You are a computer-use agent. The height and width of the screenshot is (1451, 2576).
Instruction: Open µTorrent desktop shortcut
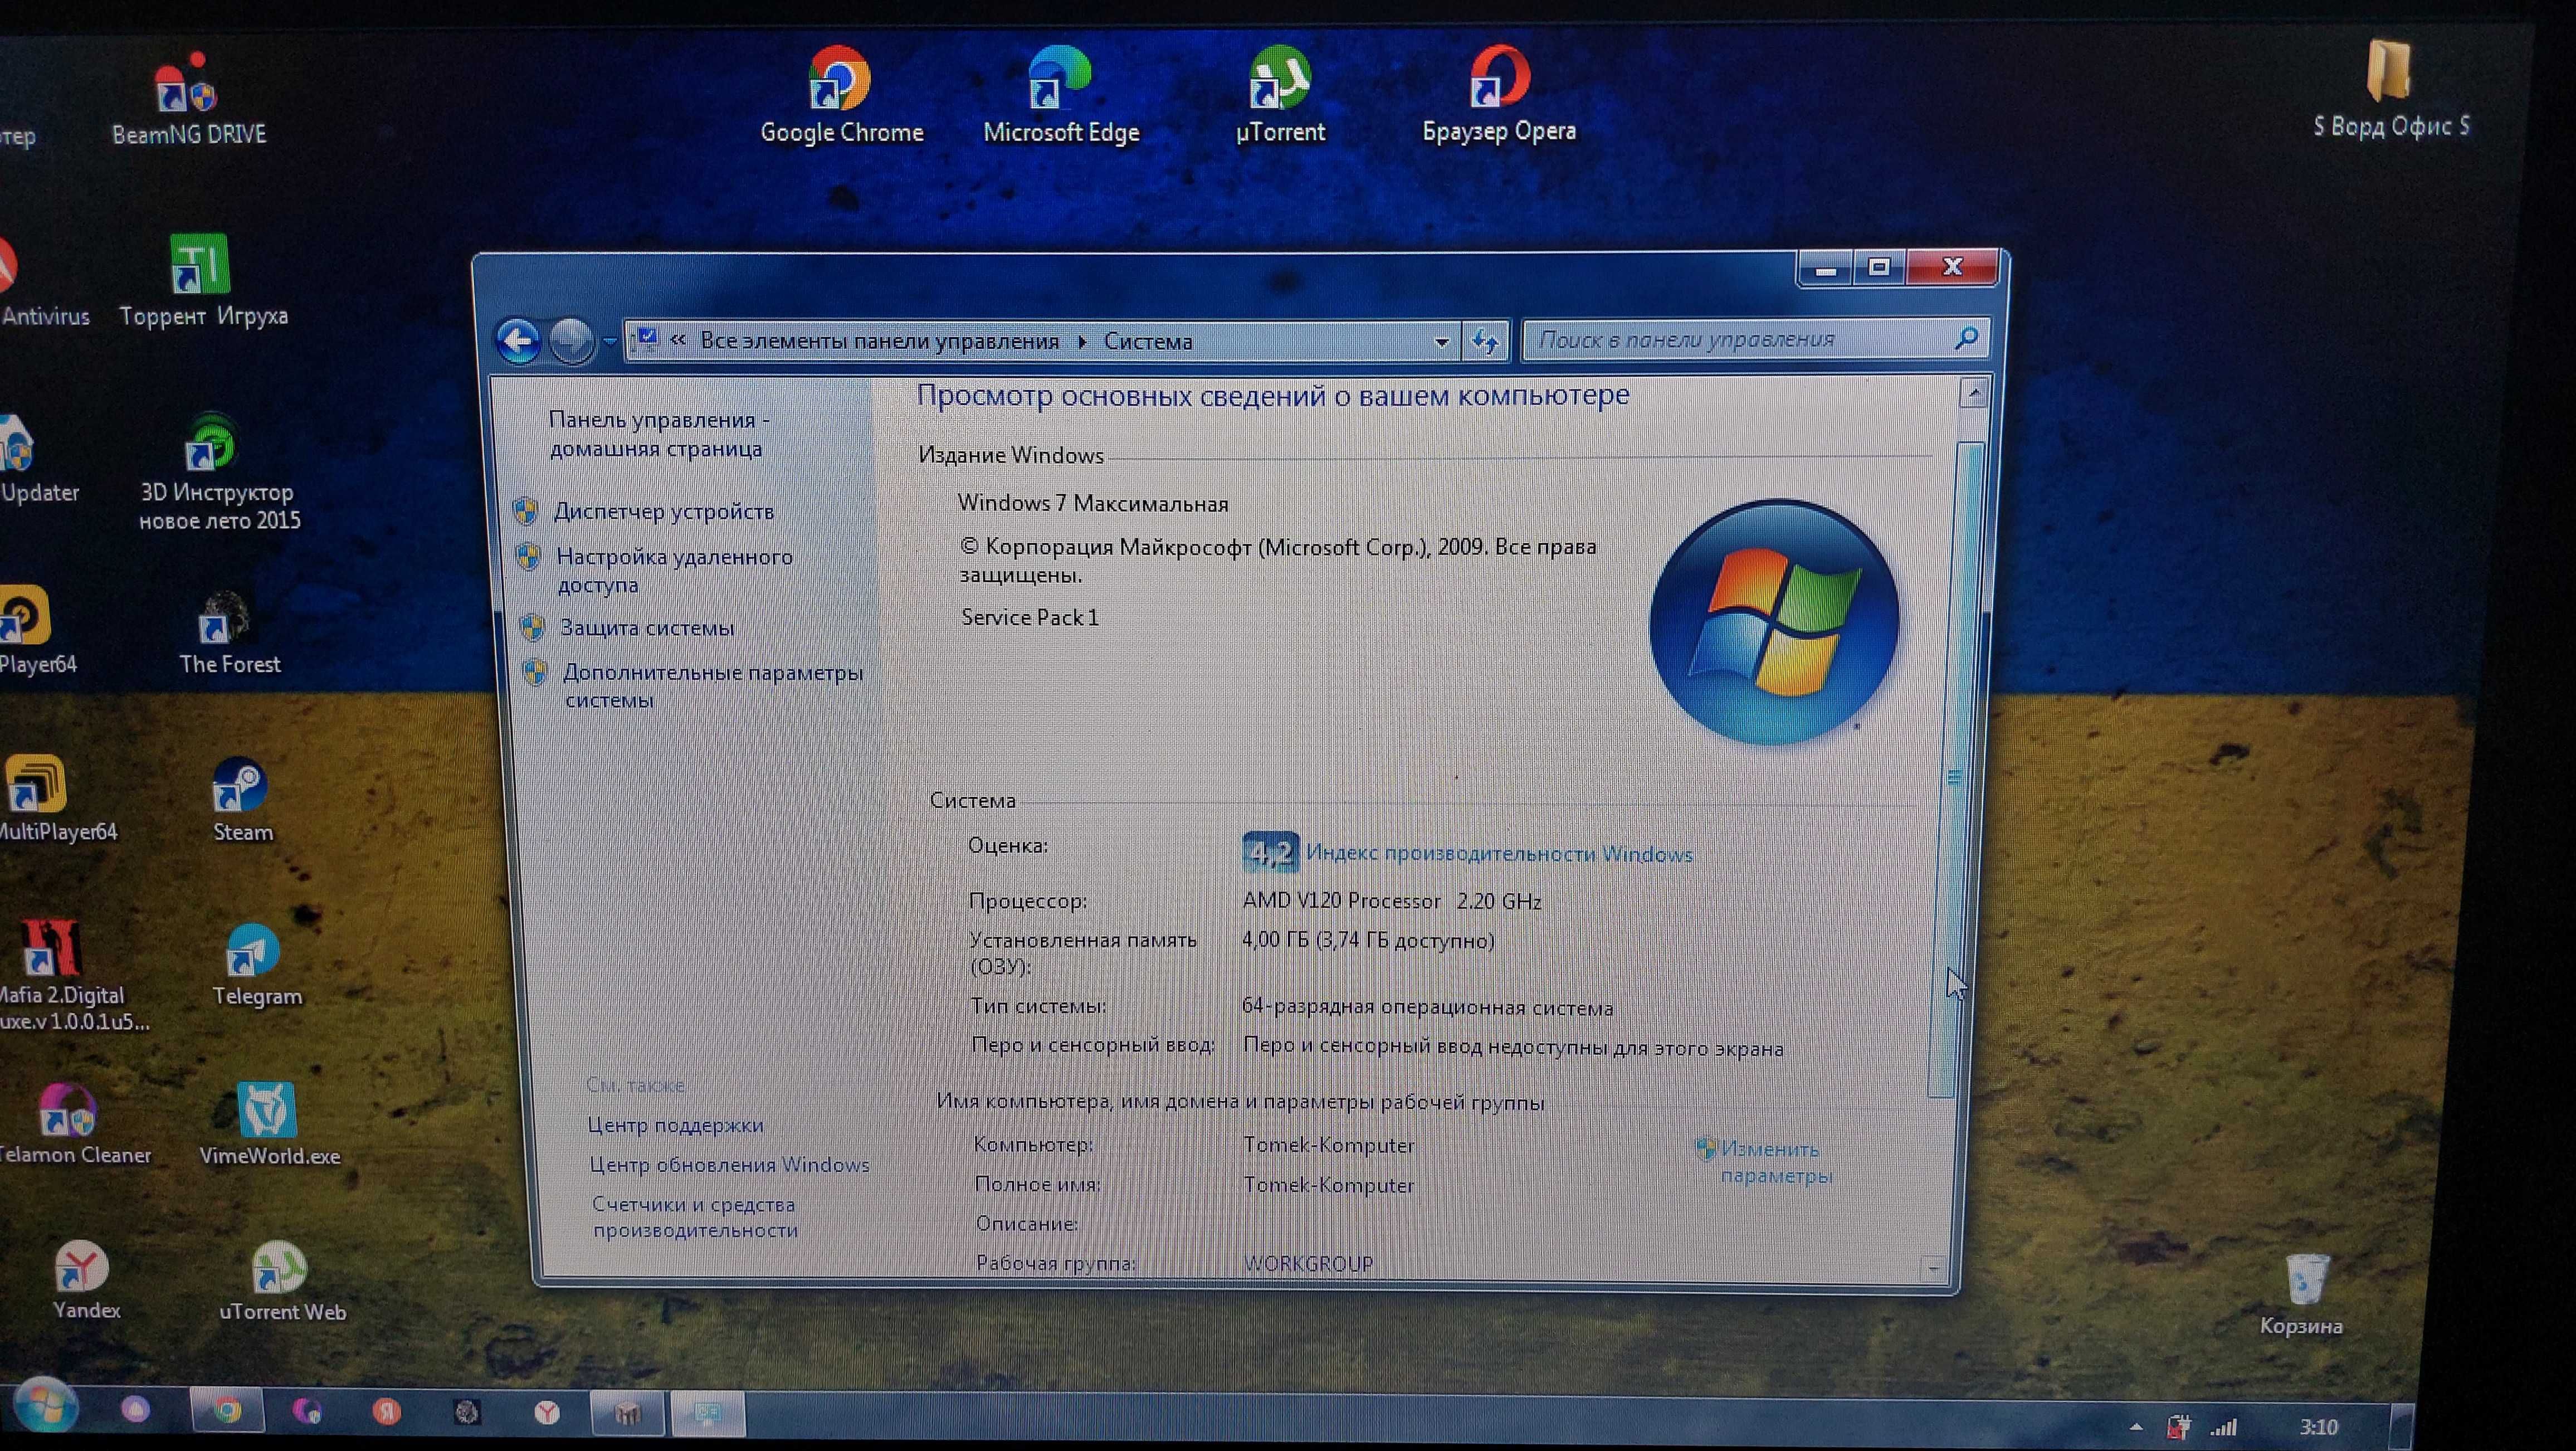[1280, 96]
